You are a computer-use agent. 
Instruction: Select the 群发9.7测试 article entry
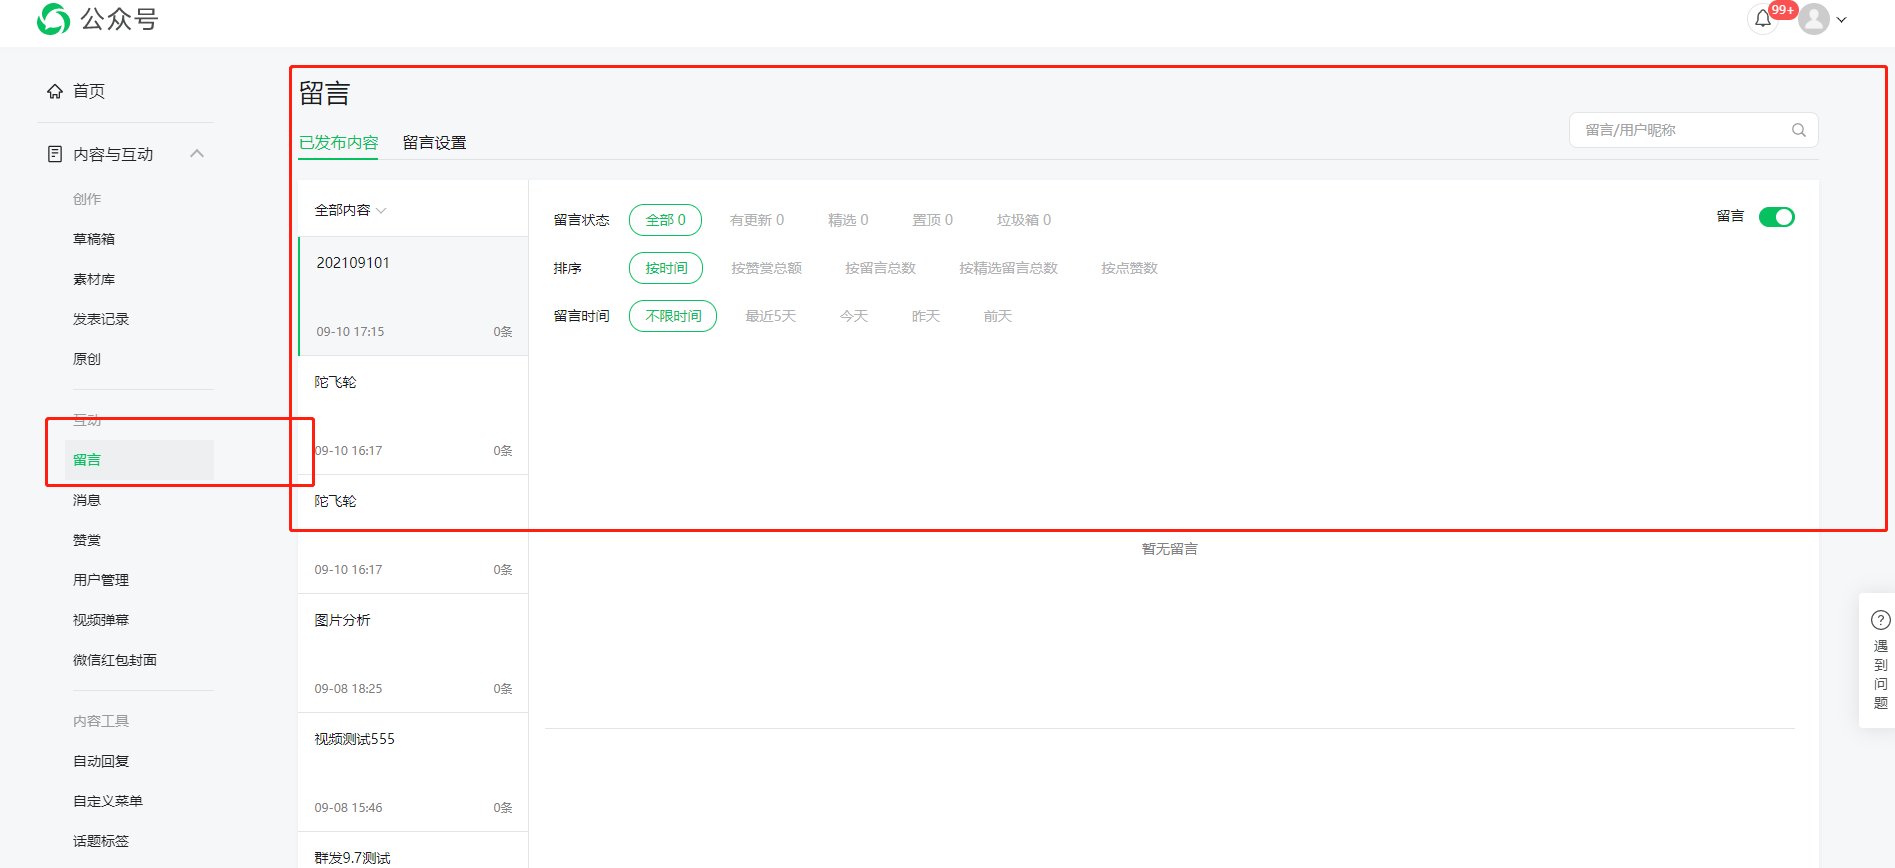coord(413,851)
